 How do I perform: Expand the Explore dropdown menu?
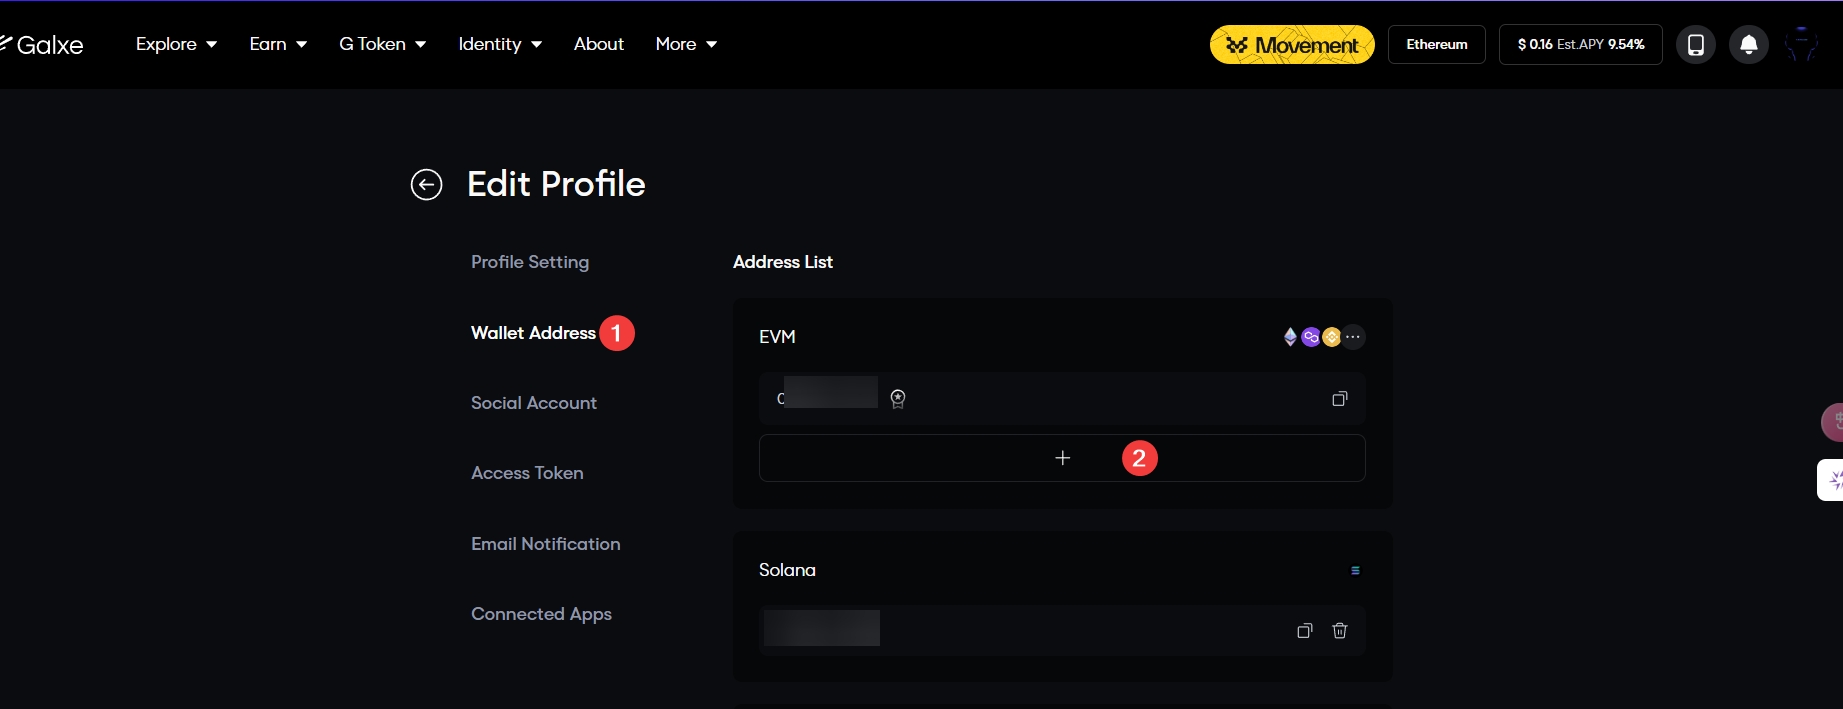[176, 45]
